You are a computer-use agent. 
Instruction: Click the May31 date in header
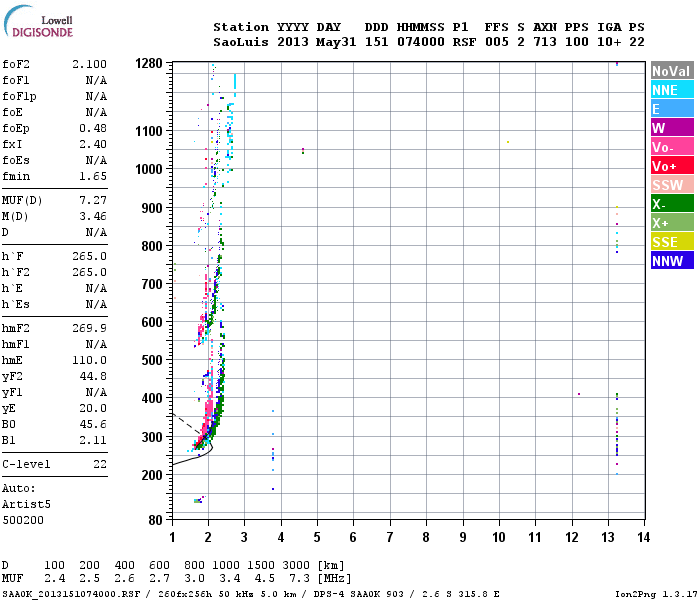[x=336, y=42]
